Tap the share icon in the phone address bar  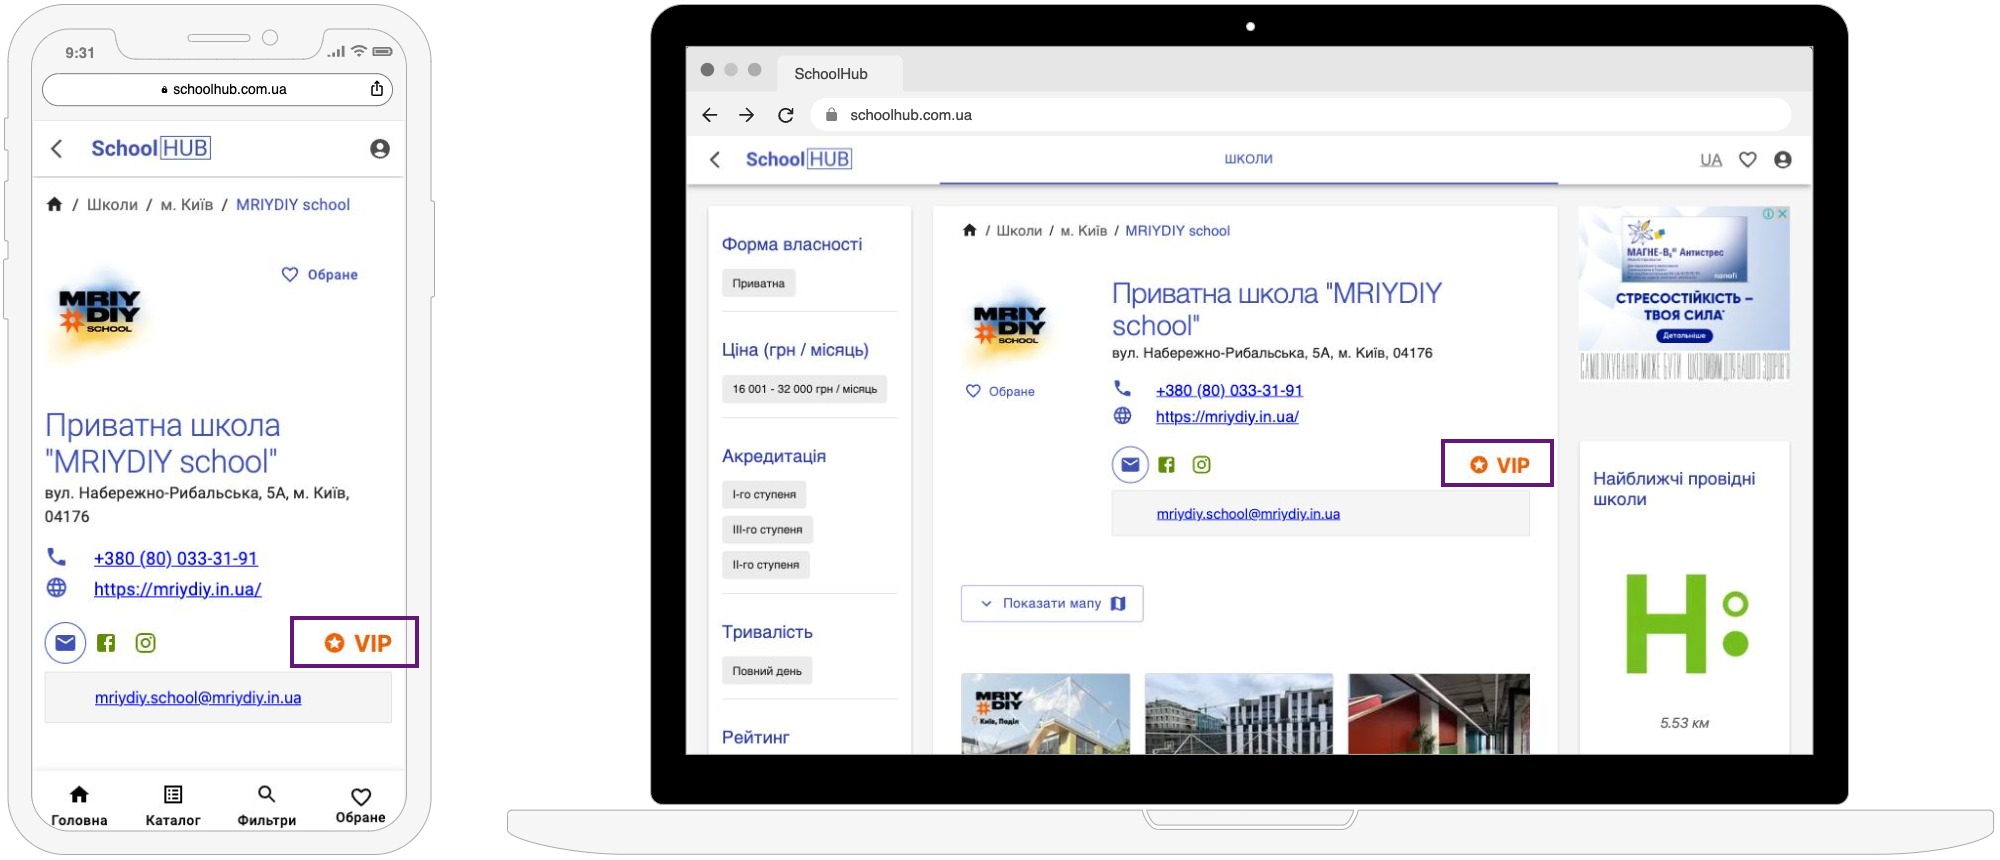click(x=377, y=88)
